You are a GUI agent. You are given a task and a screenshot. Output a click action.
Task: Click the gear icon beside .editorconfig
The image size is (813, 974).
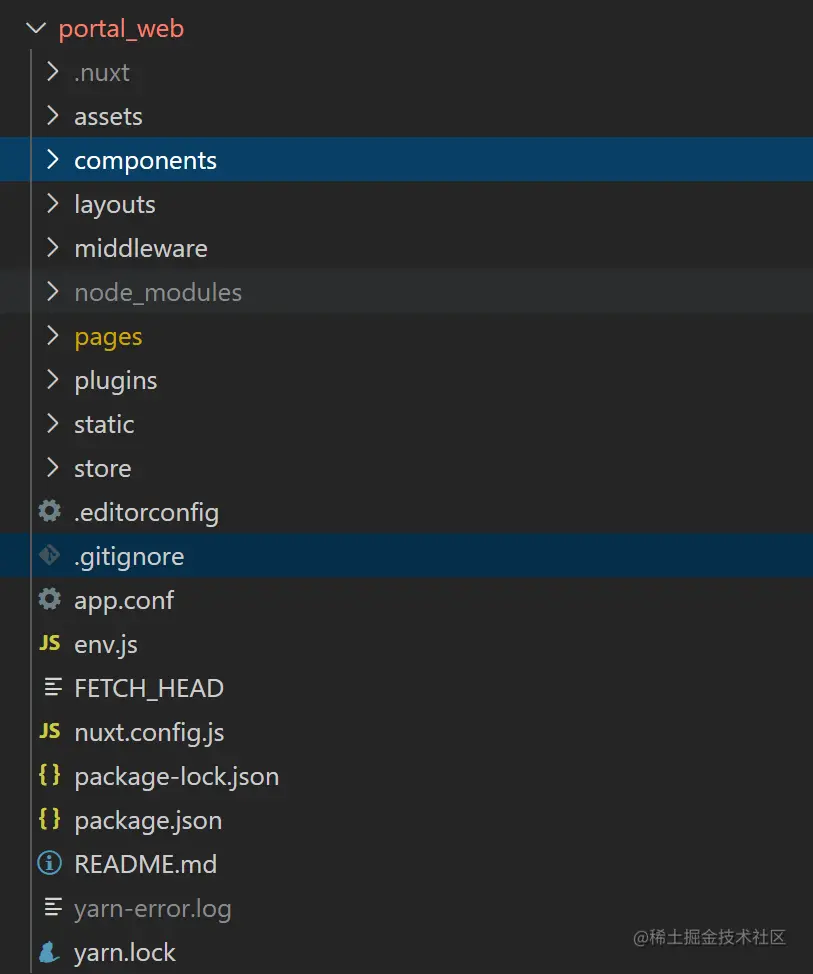coord(49,512)
